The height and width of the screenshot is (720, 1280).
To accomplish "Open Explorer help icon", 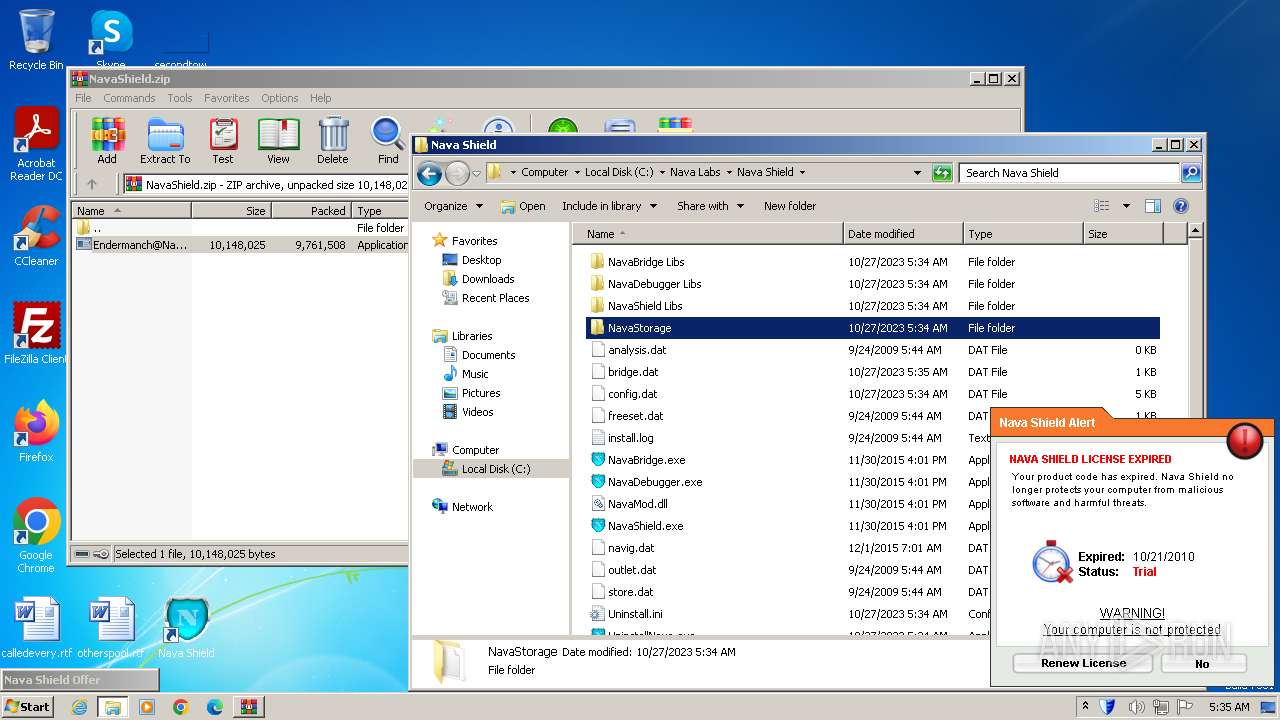I will (1180, 206).
